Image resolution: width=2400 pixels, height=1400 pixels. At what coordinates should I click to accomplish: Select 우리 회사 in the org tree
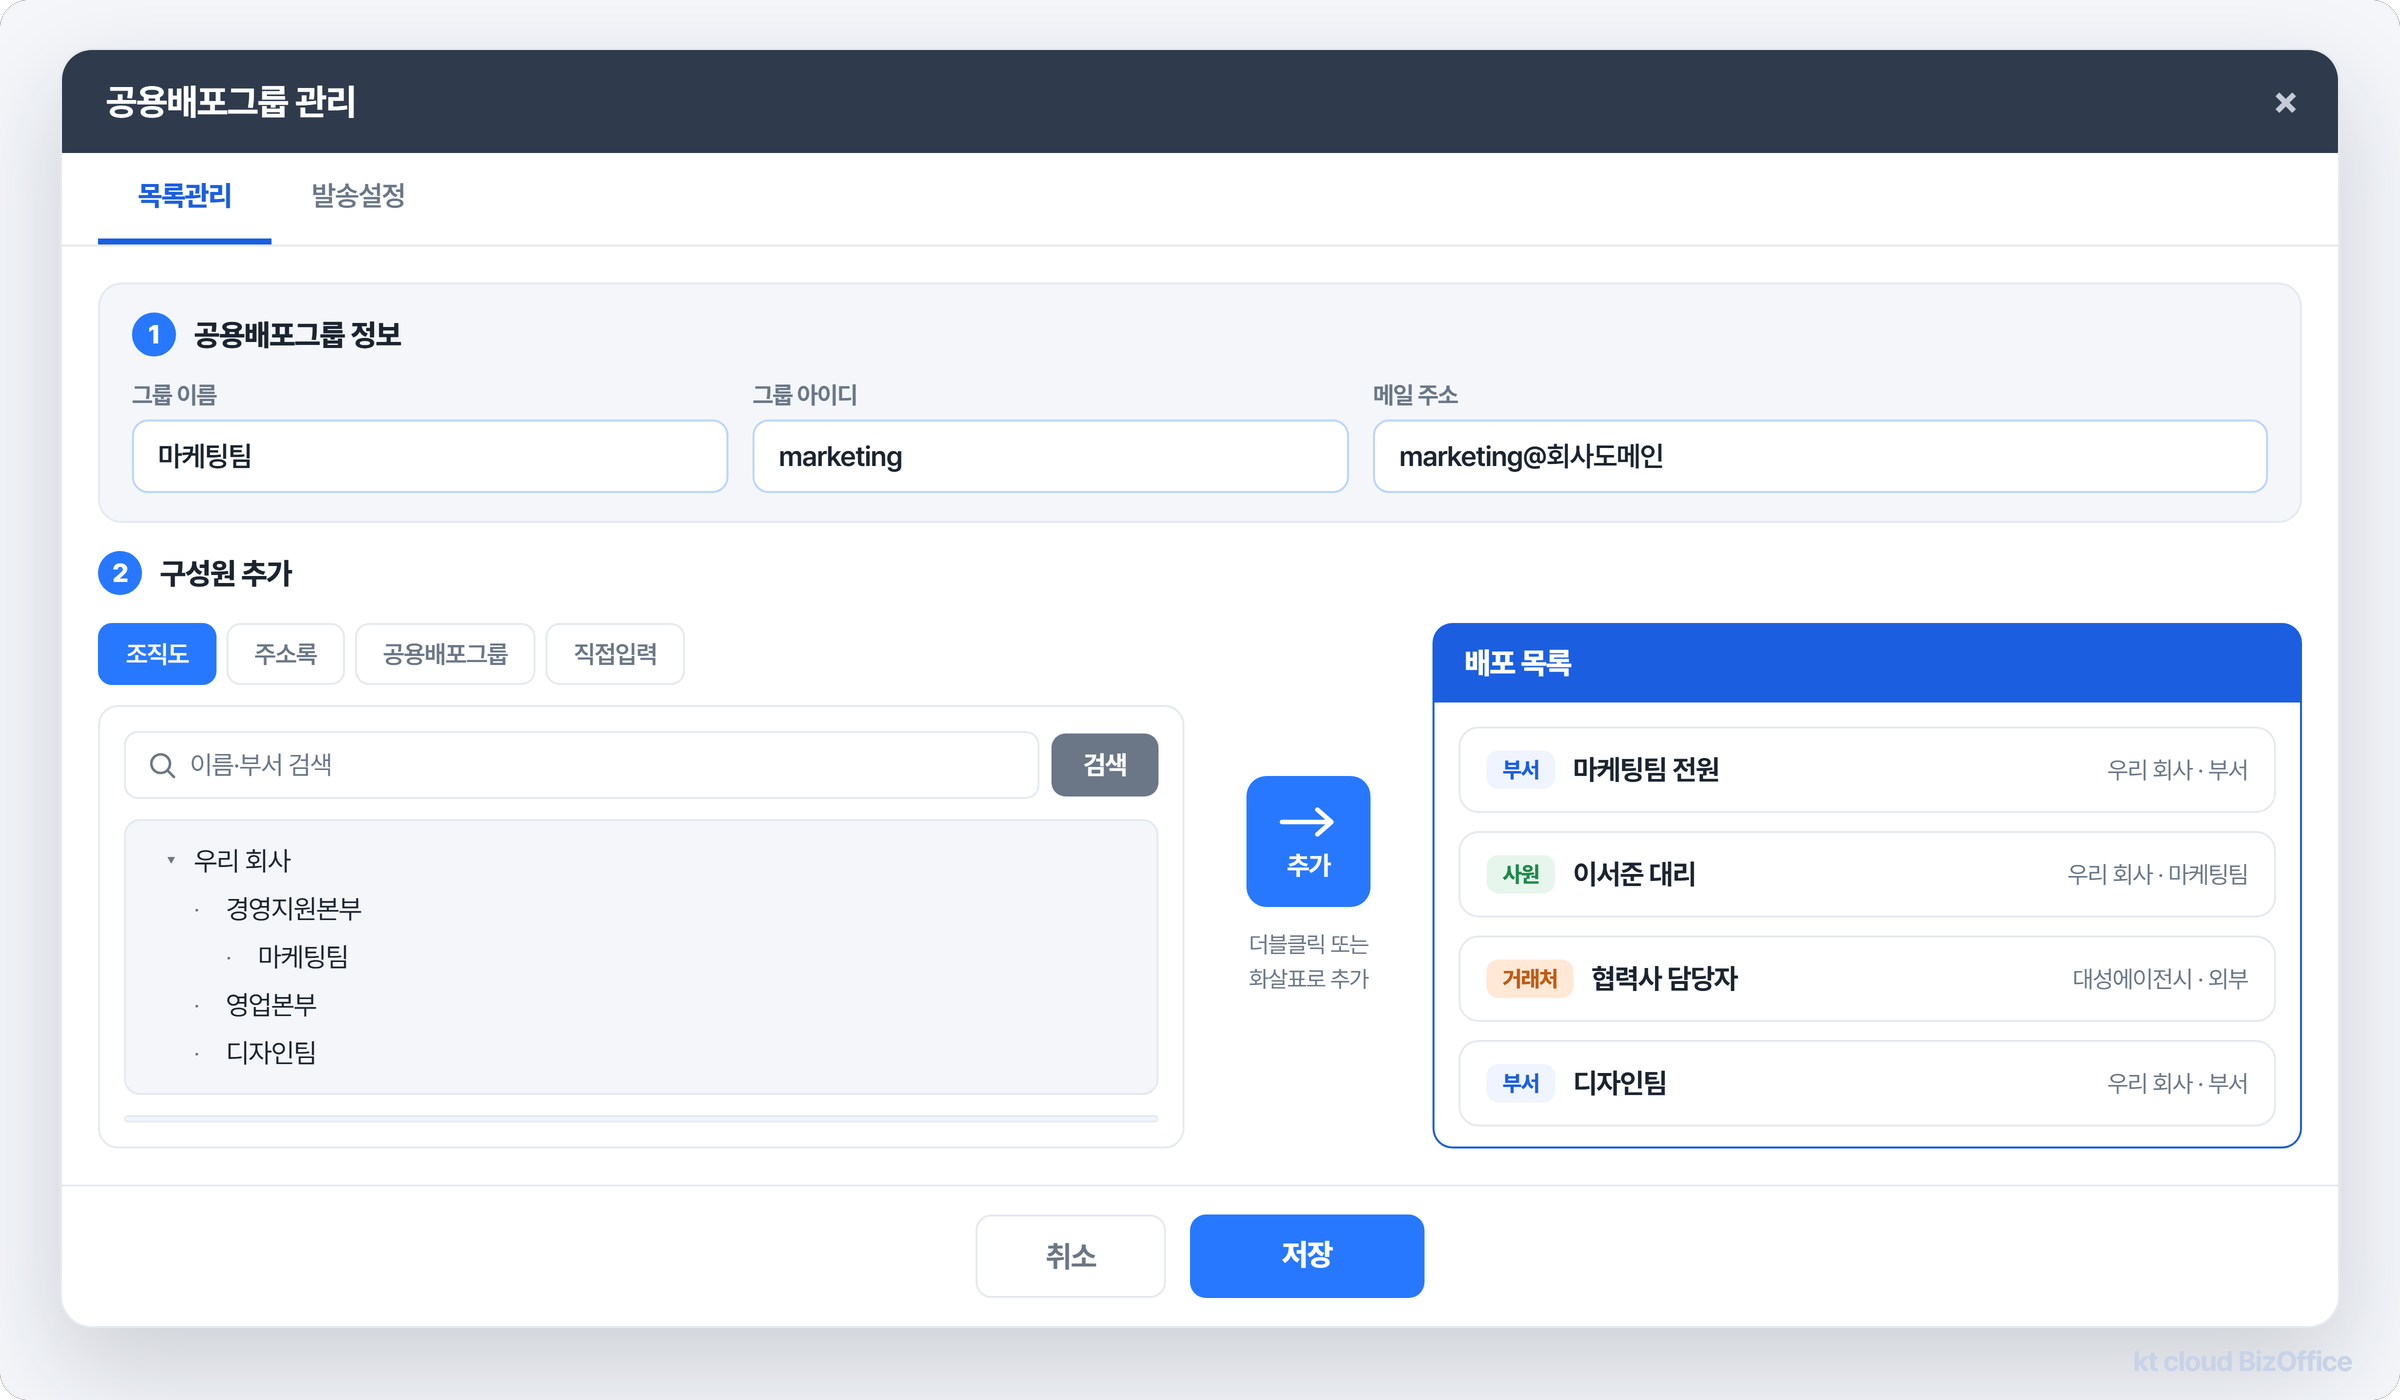click(x=242, y=860)
